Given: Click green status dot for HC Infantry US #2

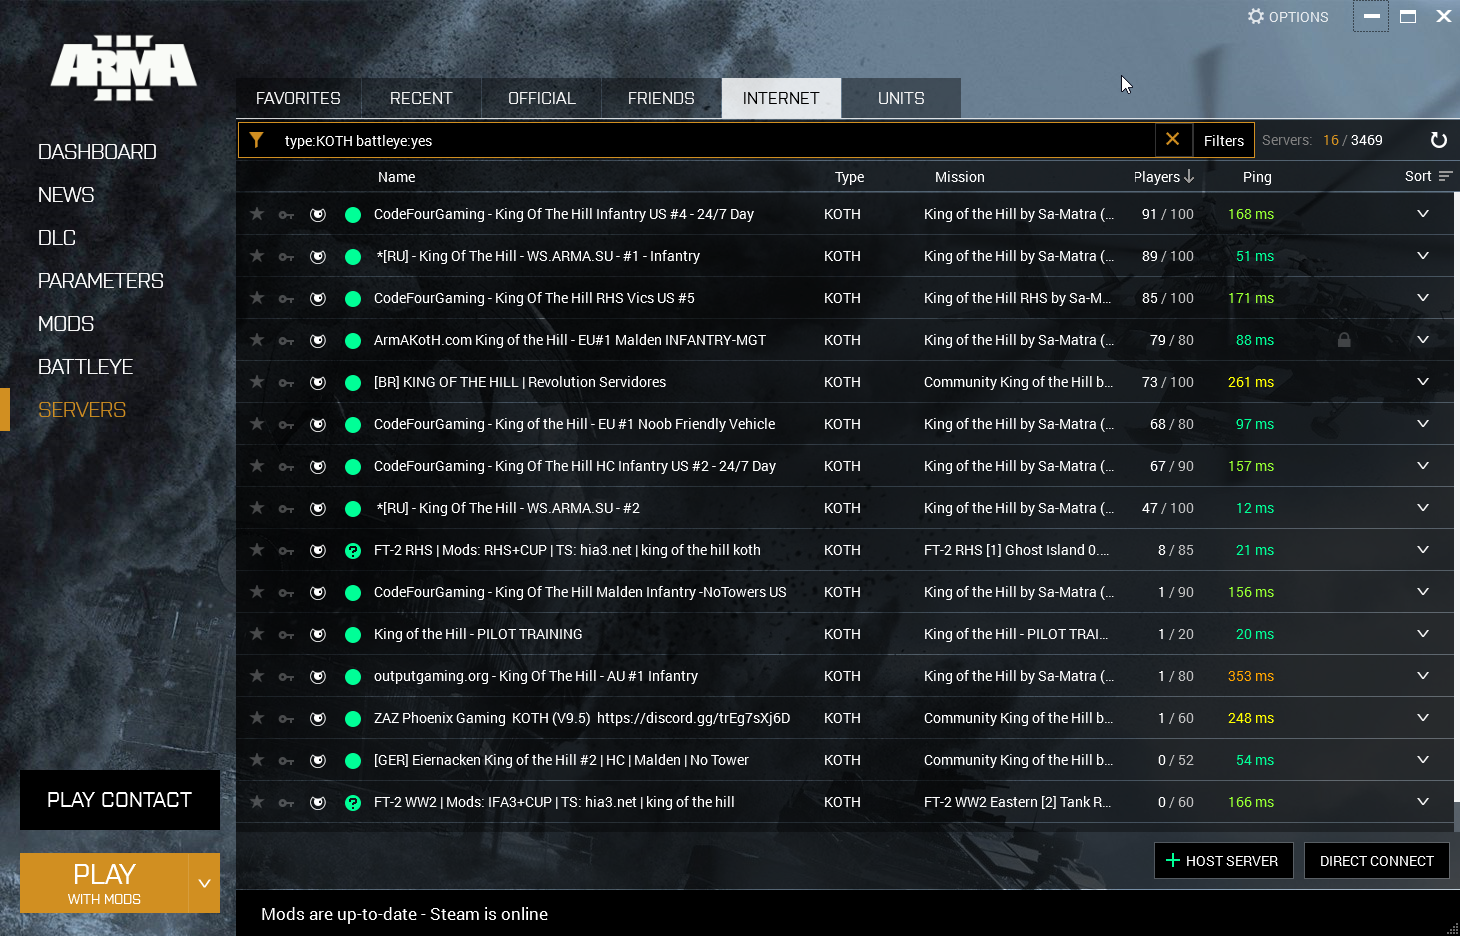Looking at the screenshot, I should (353, 467).
